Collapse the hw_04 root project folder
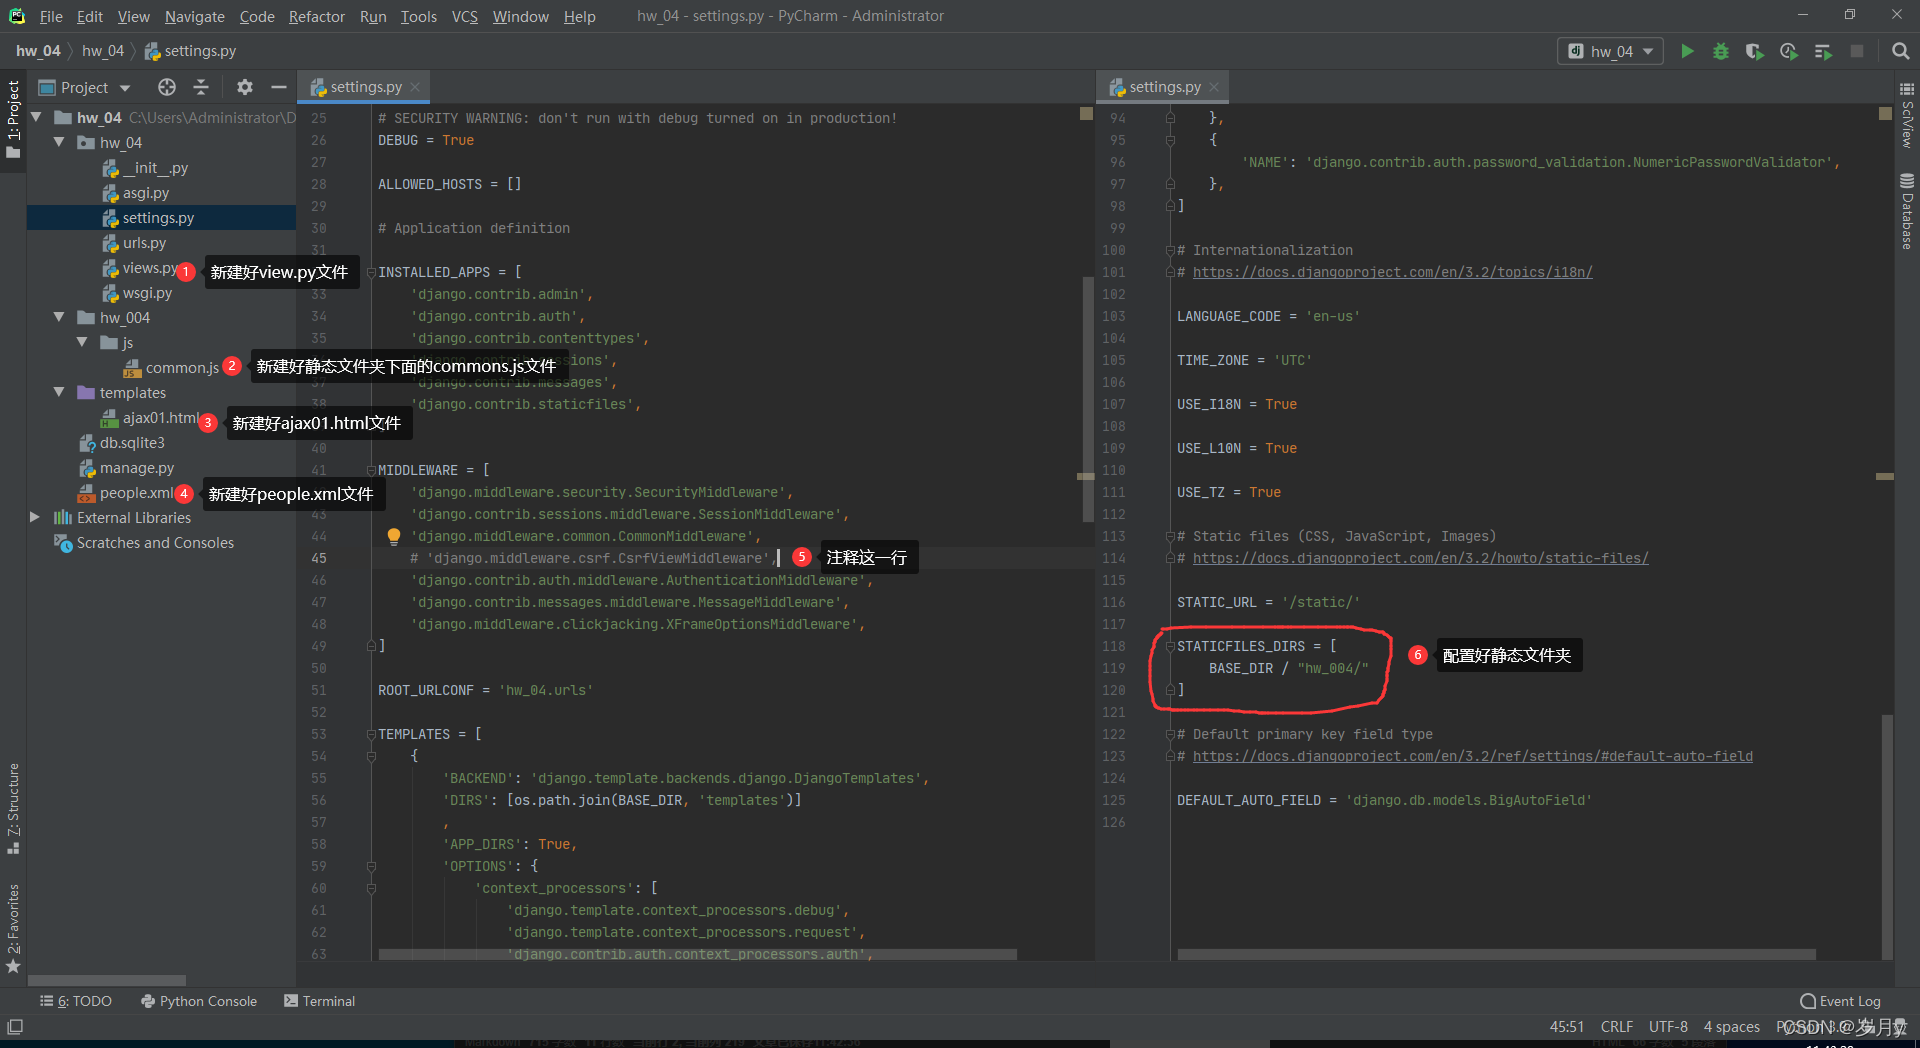 (37, 117)
